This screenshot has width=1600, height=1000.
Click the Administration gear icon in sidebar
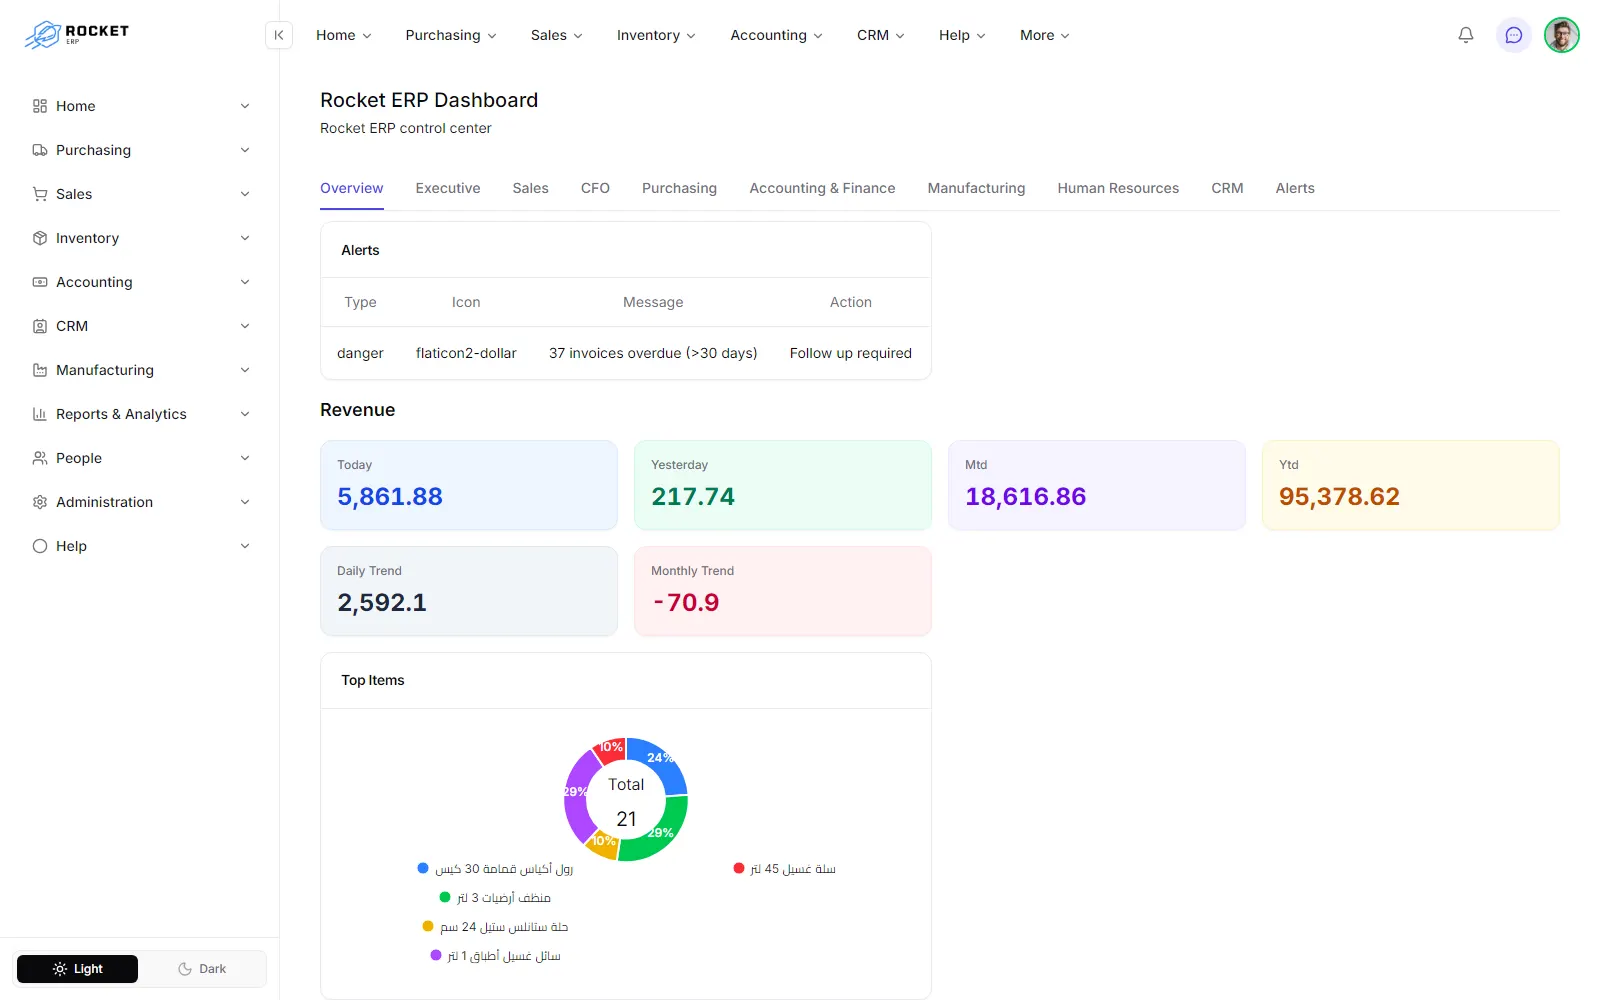point(40,502)
